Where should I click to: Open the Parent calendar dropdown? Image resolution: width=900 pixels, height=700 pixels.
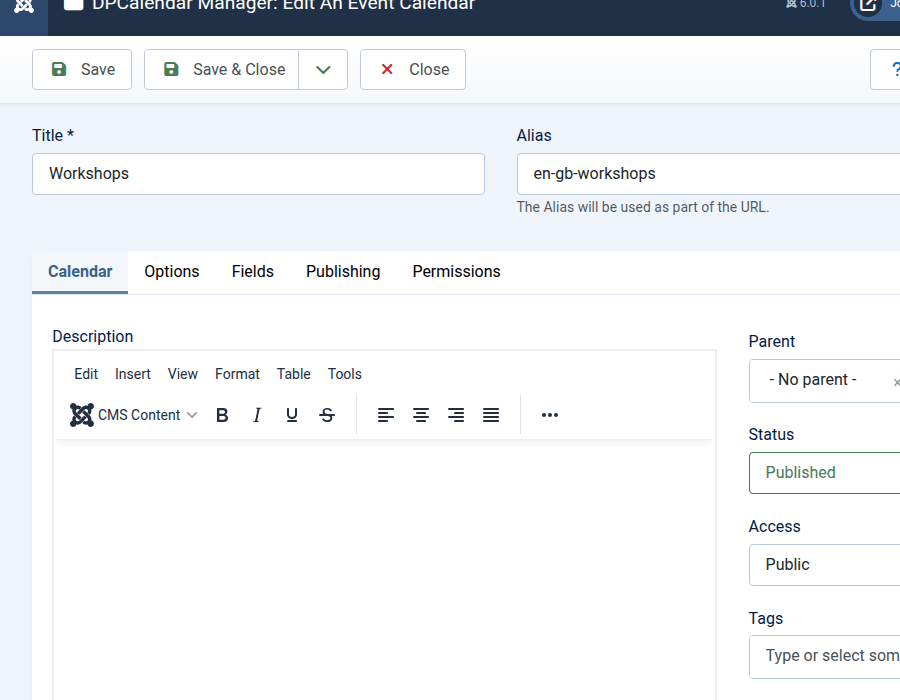click(820, 381)
